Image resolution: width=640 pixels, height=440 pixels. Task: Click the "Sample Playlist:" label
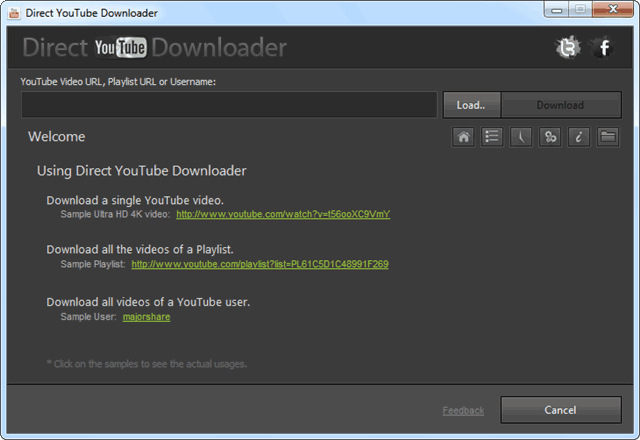[93, 264]
